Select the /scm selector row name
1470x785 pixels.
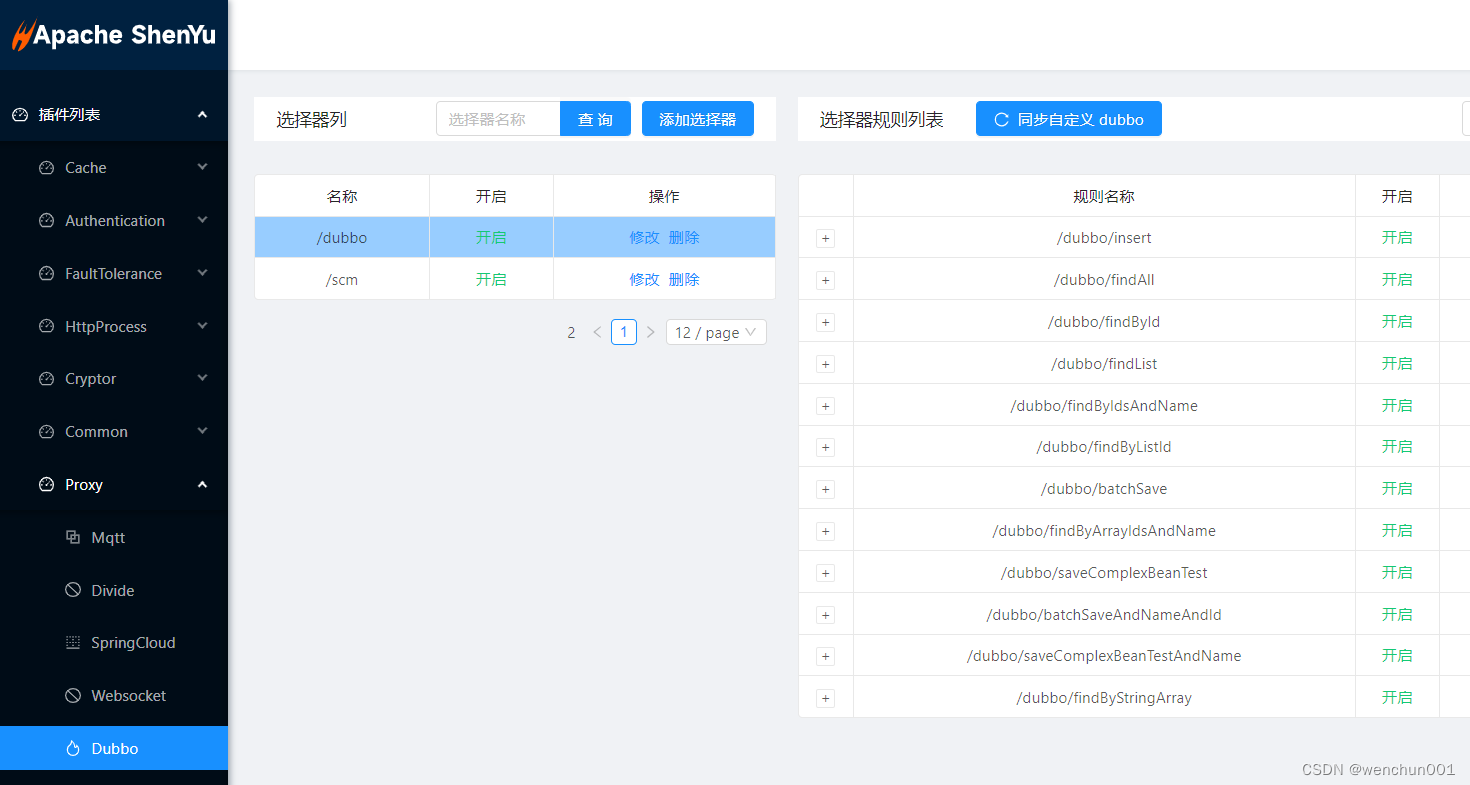(x=342, y=280)
